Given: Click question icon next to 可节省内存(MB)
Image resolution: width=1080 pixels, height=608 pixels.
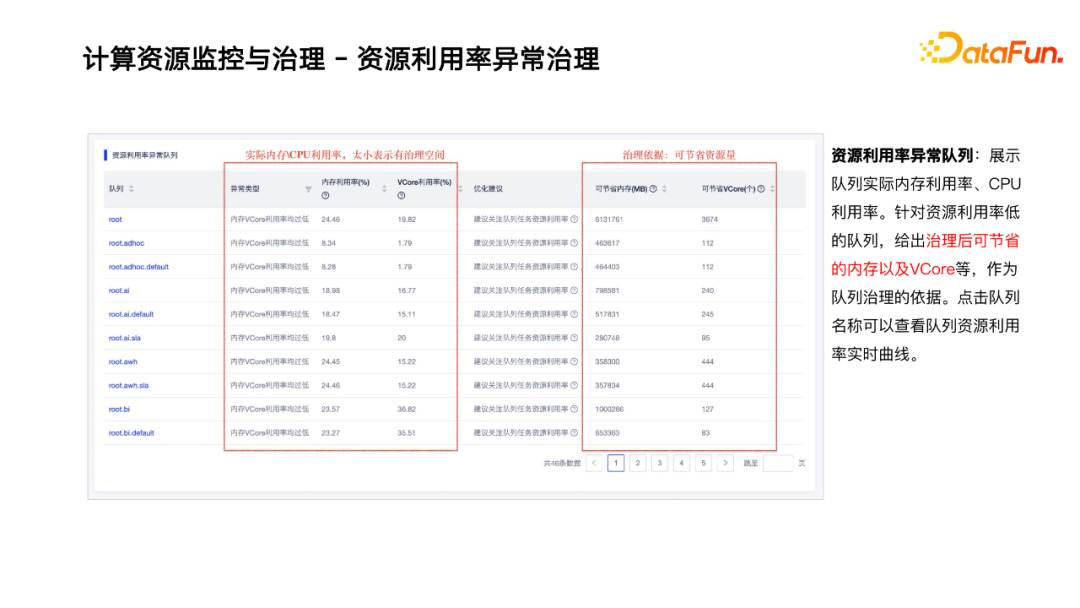Looking at the screenshot, I should coord(652,186).
